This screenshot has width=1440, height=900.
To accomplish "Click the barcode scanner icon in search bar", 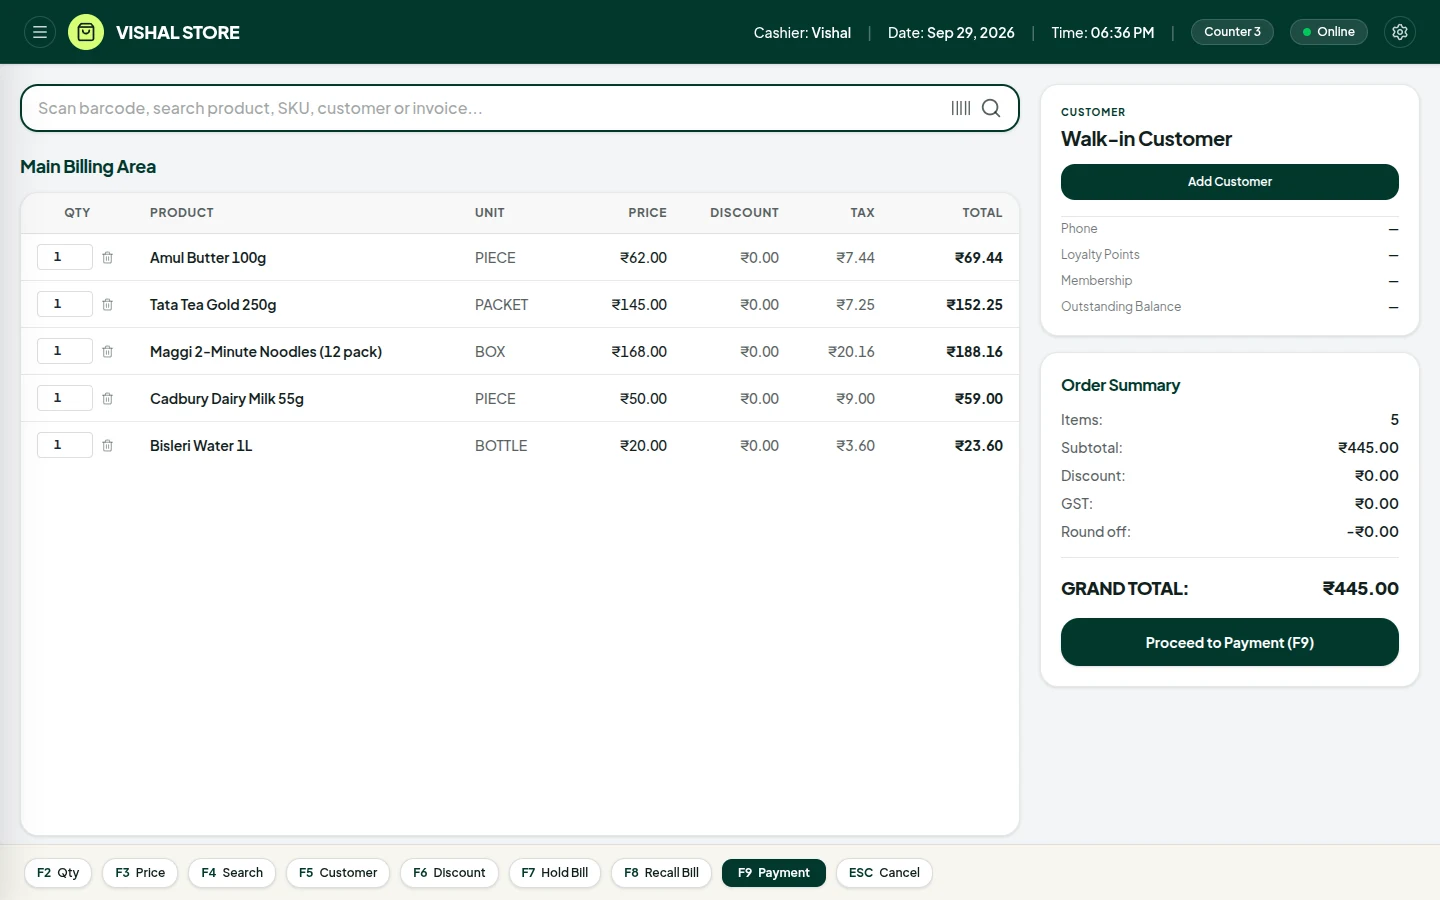I will pyautogui.click(x=961, y=108).
